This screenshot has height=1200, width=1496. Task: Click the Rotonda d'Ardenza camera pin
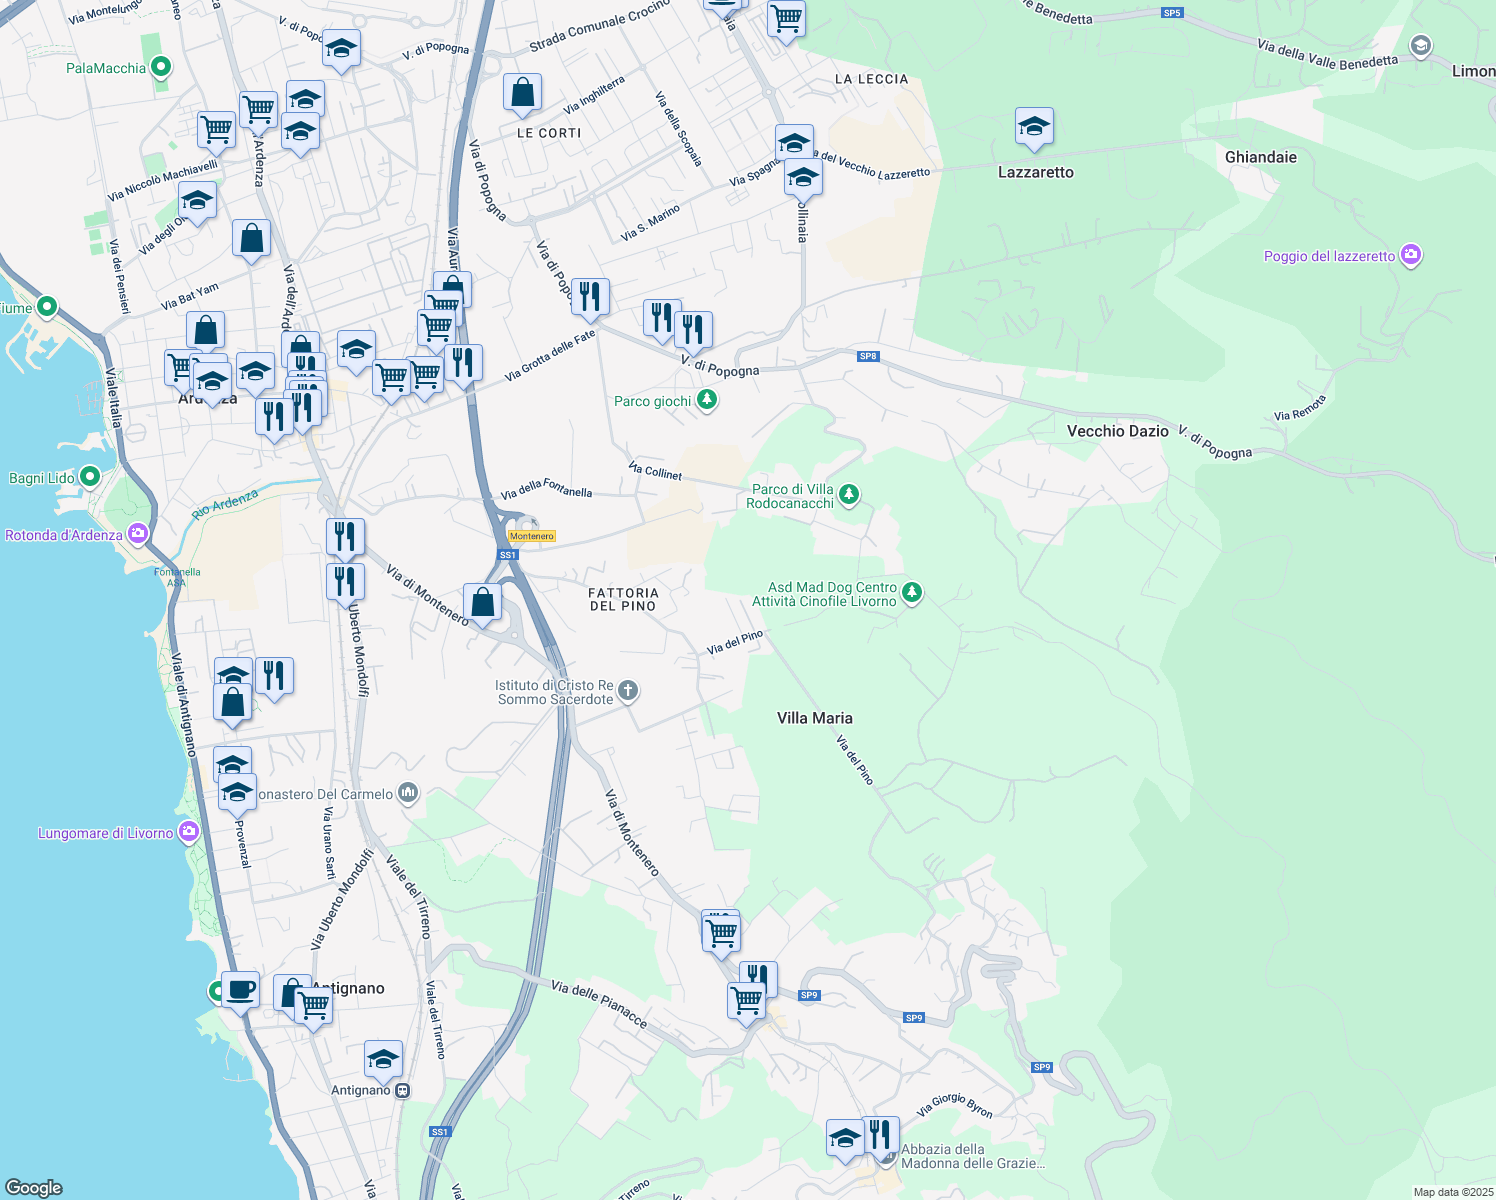click(x=138, y=534)
